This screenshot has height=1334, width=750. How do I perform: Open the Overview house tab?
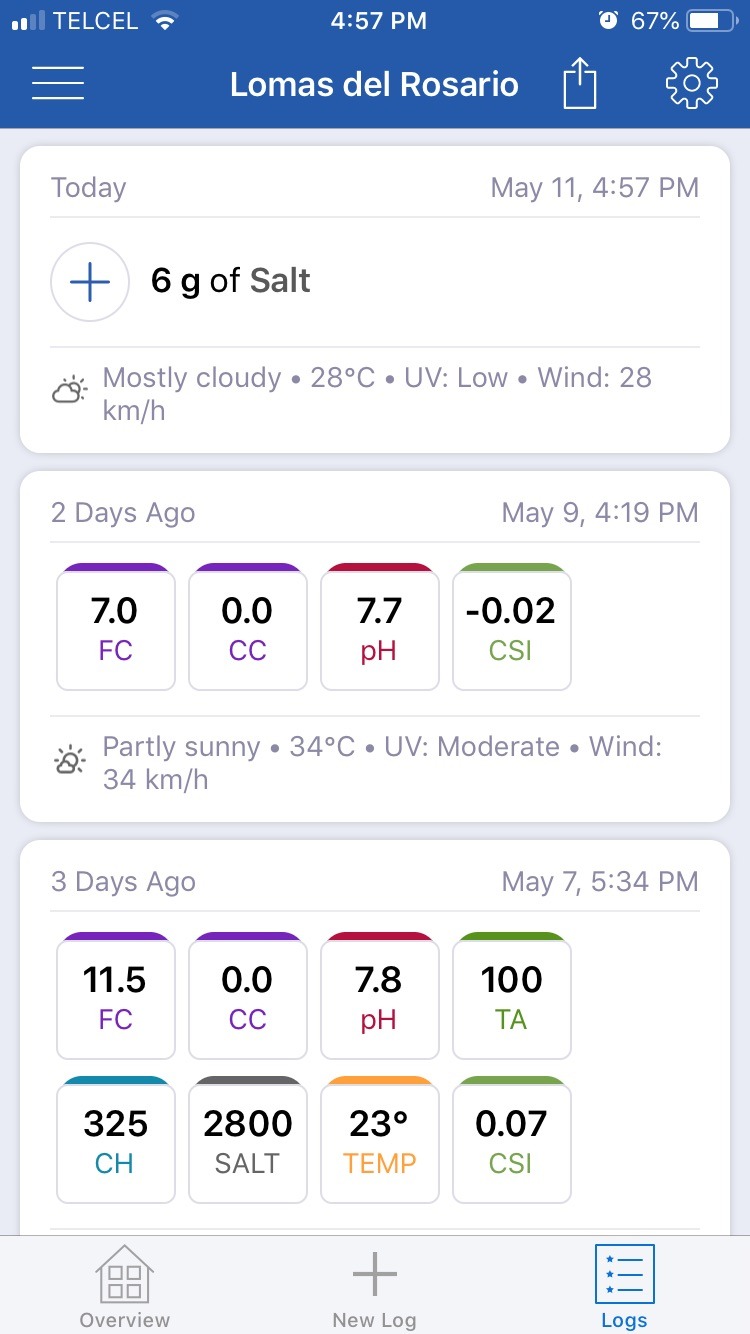(124, 1286)
